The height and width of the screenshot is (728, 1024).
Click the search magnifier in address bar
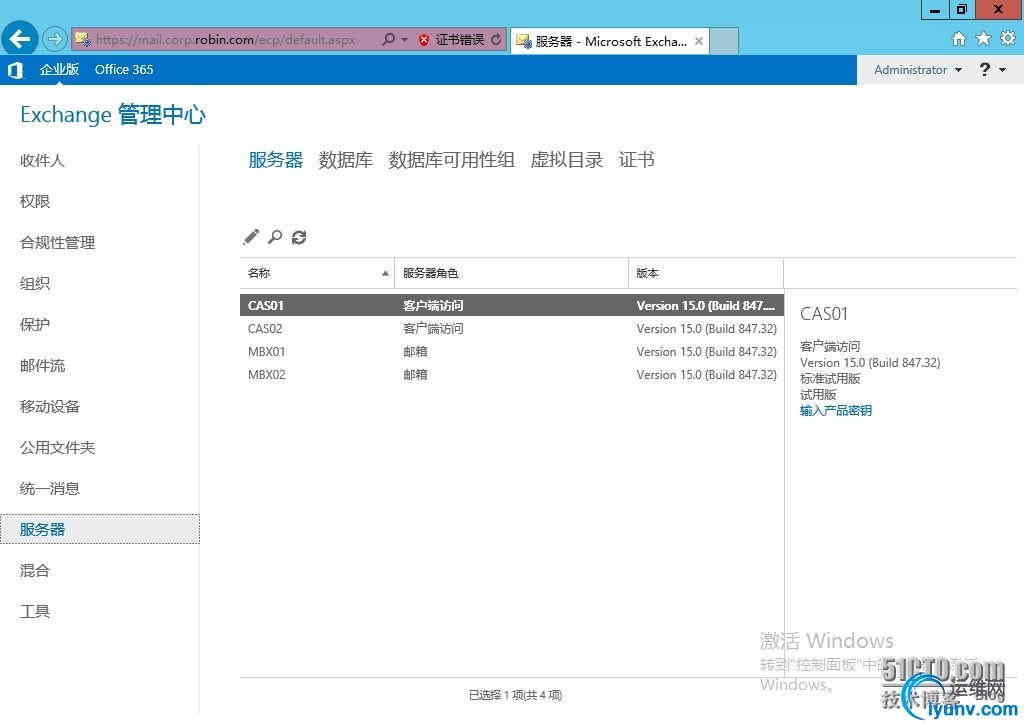coord(389,39)
